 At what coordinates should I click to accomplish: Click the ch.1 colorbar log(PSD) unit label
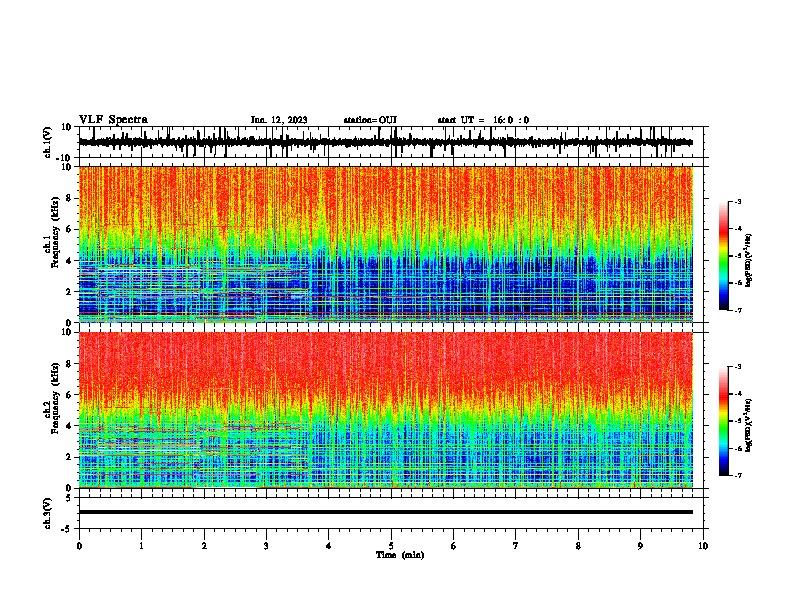749,261
